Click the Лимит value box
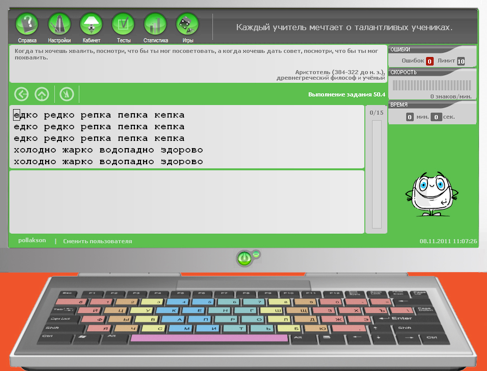The image size is (487, 371). (x=461, y=61)
